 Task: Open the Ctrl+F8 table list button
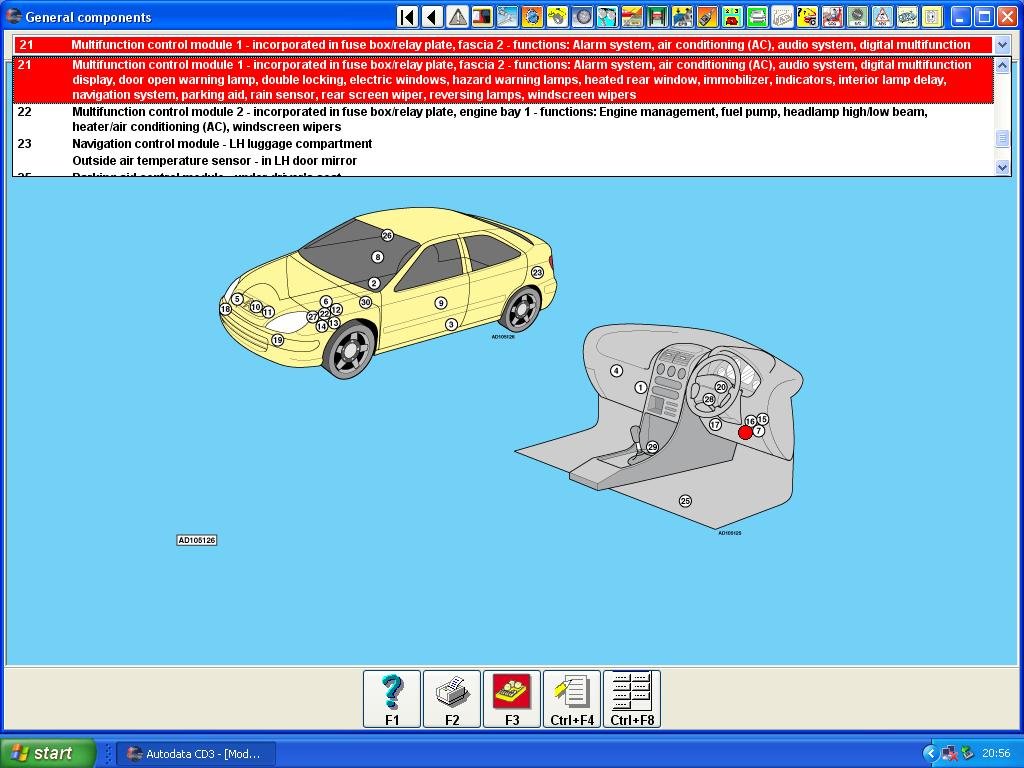632,699
